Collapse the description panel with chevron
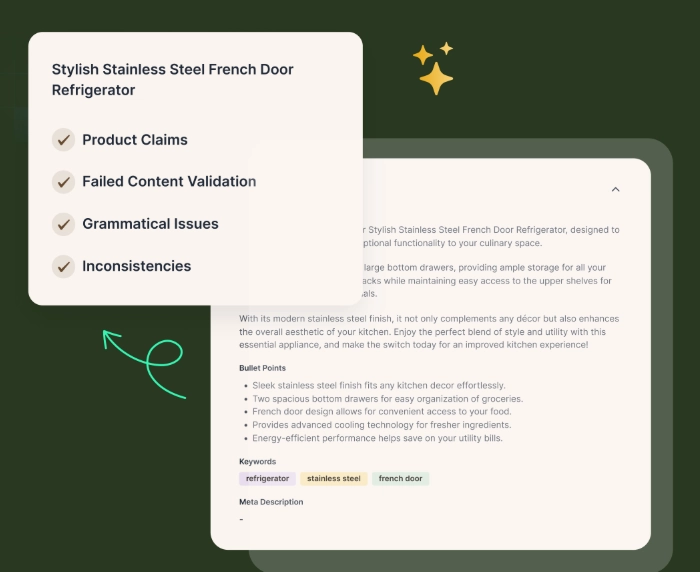 [x=615, y=189]
